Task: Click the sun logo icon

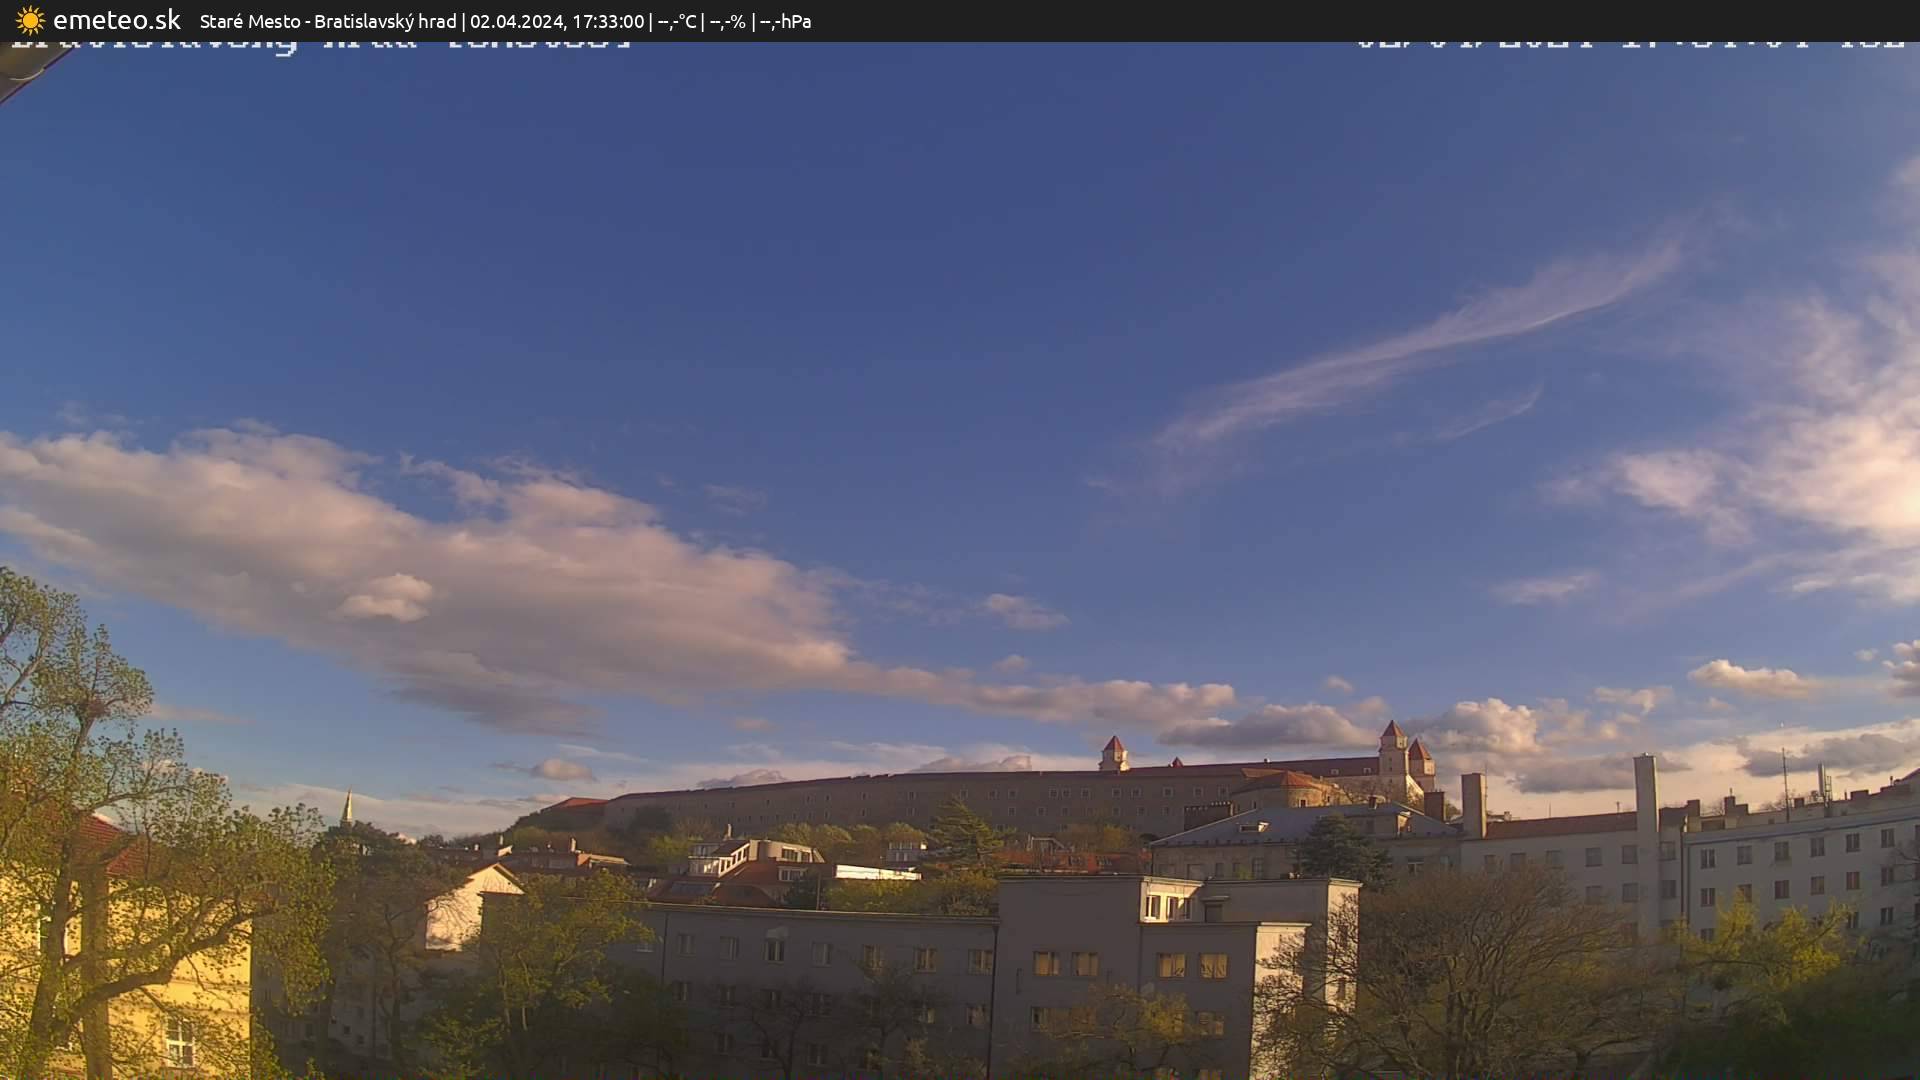Action: click(30, 20)
